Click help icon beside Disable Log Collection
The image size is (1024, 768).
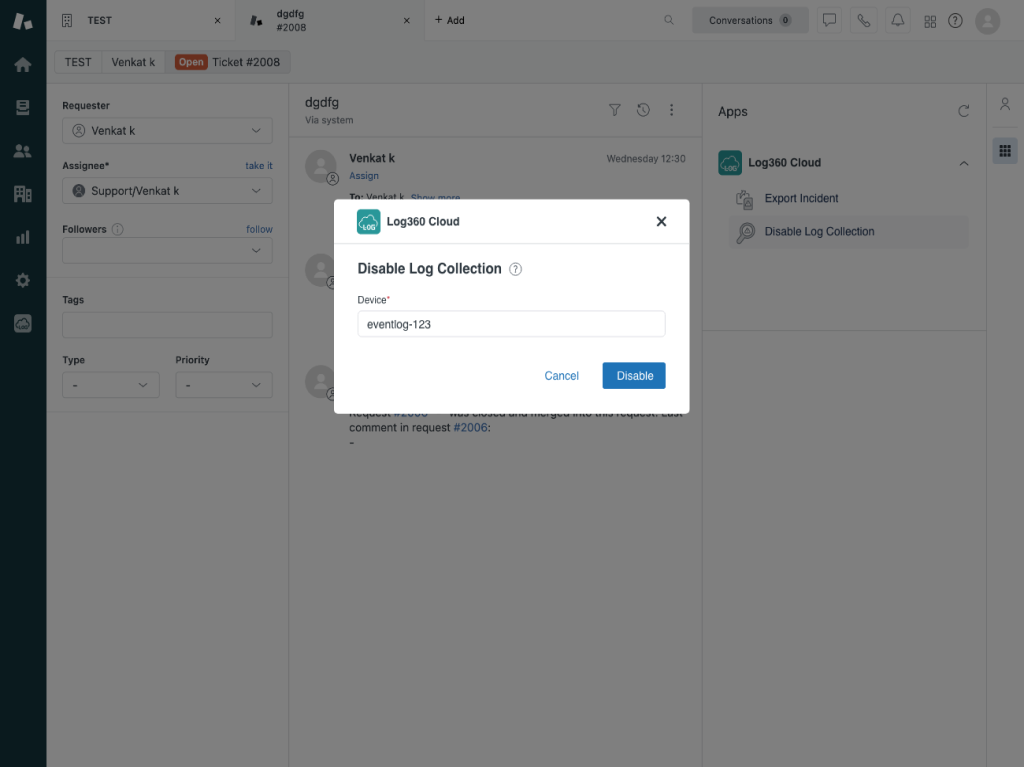click(515, 269)
